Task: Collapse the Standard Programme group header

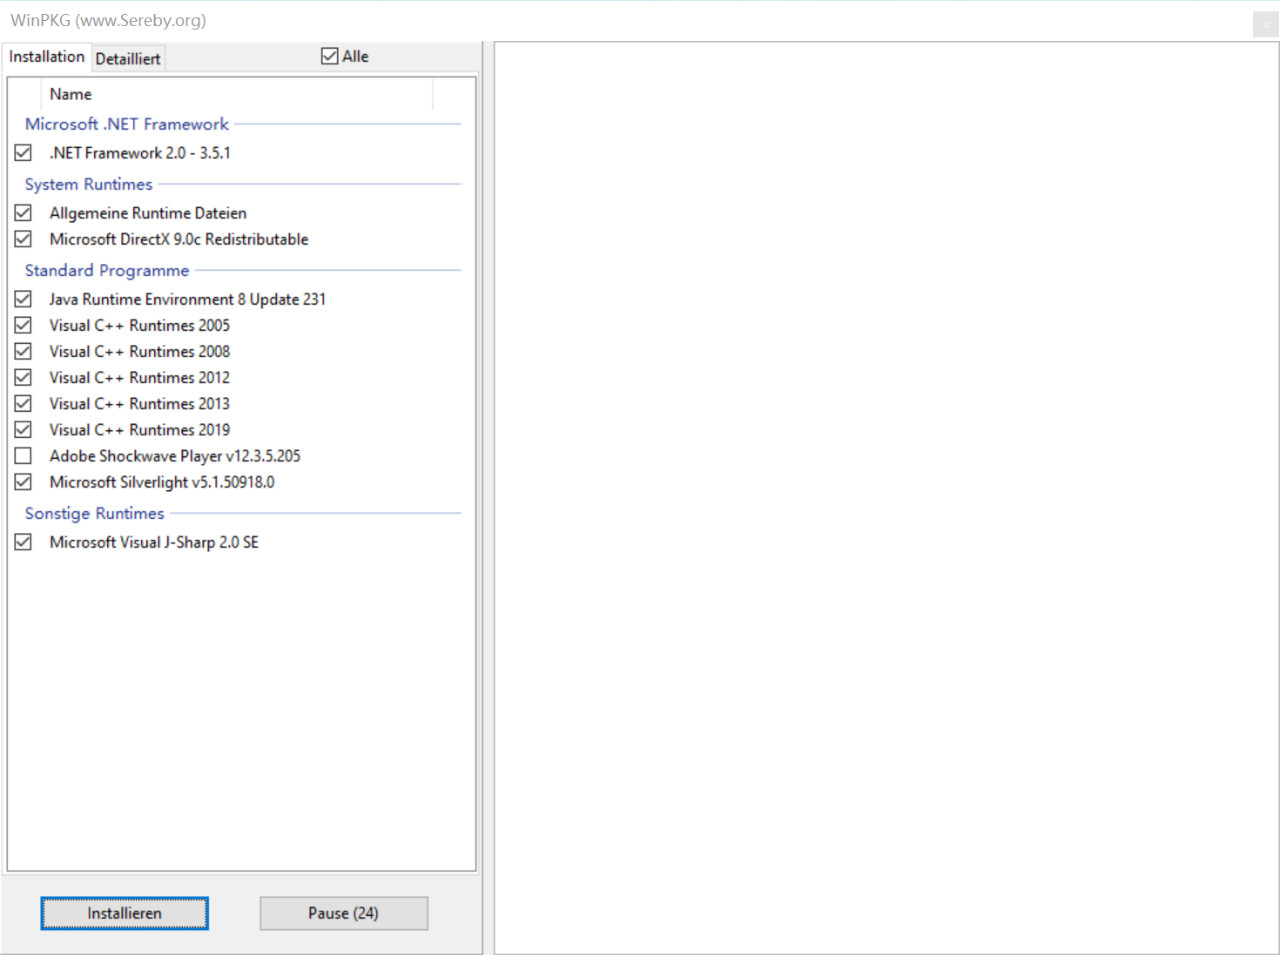Action: [x=107, y=270]
